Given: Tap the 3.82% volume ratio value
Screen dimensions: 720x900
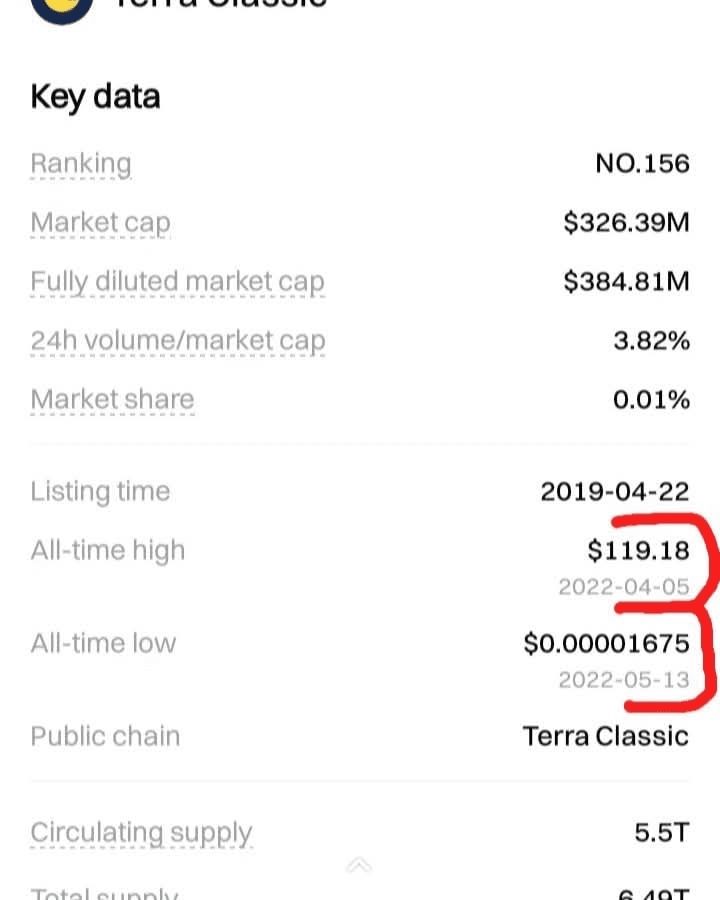Looking at the screenshot, I should [x=651, y=341].
